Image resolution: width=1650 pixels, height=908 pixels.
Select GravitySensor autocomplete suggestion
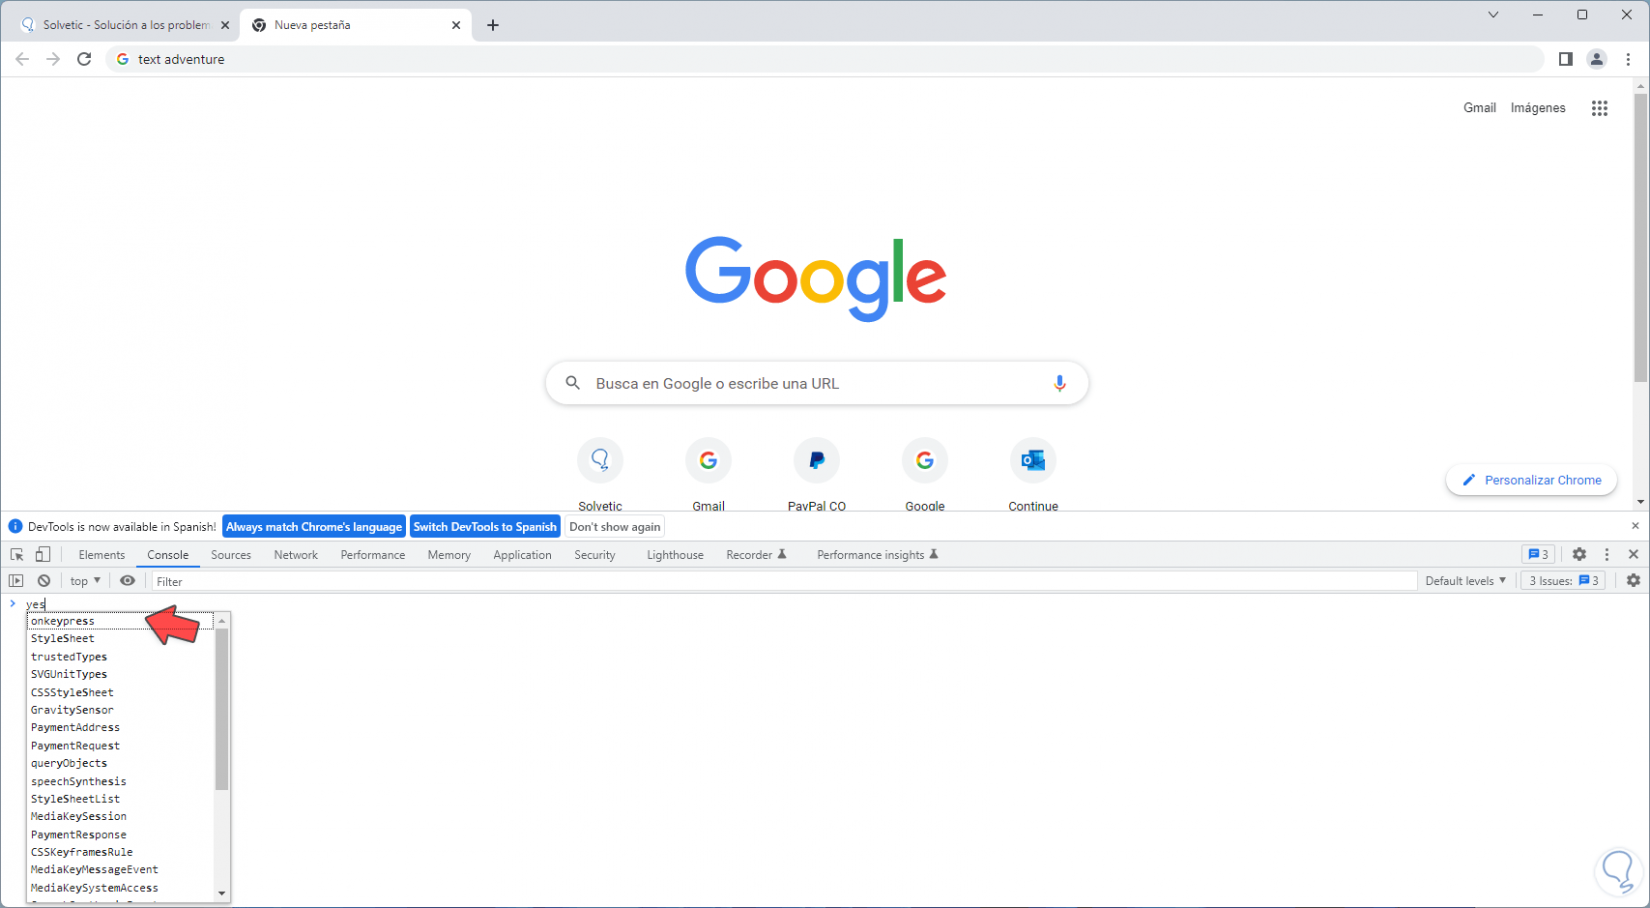120,710
